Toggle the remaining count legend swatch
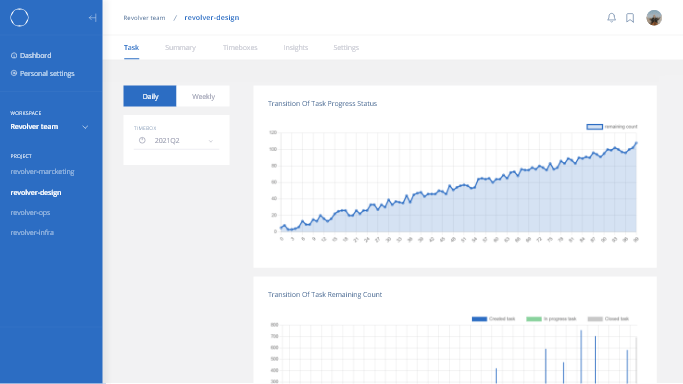683x384 pixels. click(x=595, y=127)
